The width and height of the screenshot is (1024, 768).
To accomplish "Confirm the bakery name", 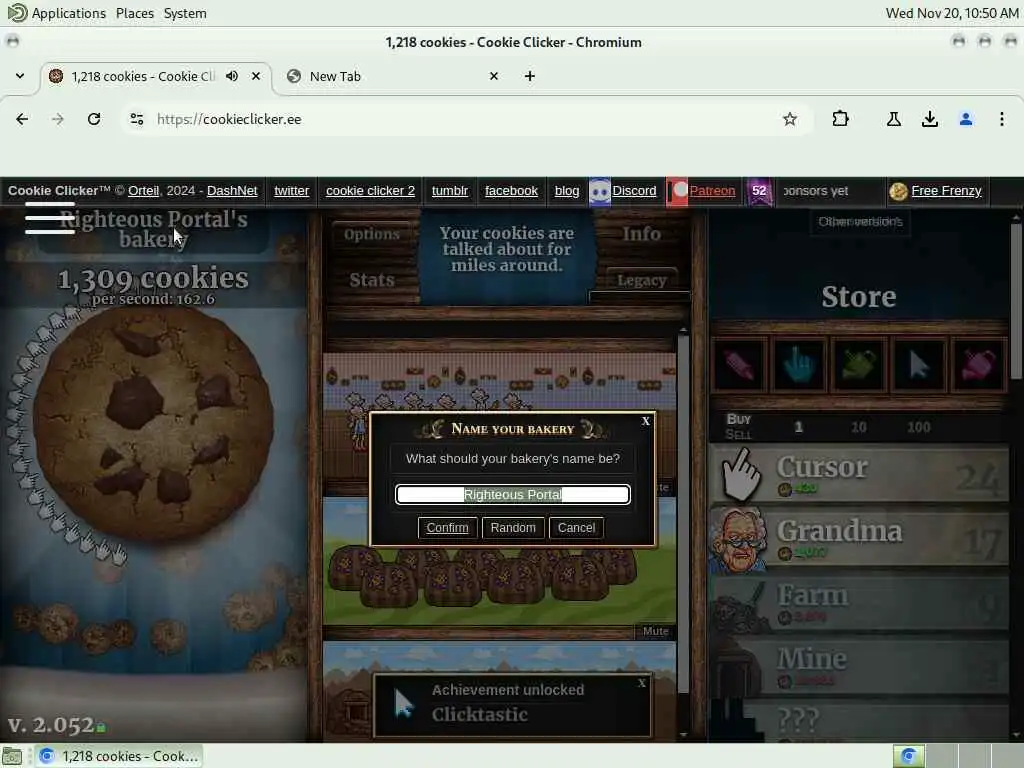I will click(x=447, y=528).
